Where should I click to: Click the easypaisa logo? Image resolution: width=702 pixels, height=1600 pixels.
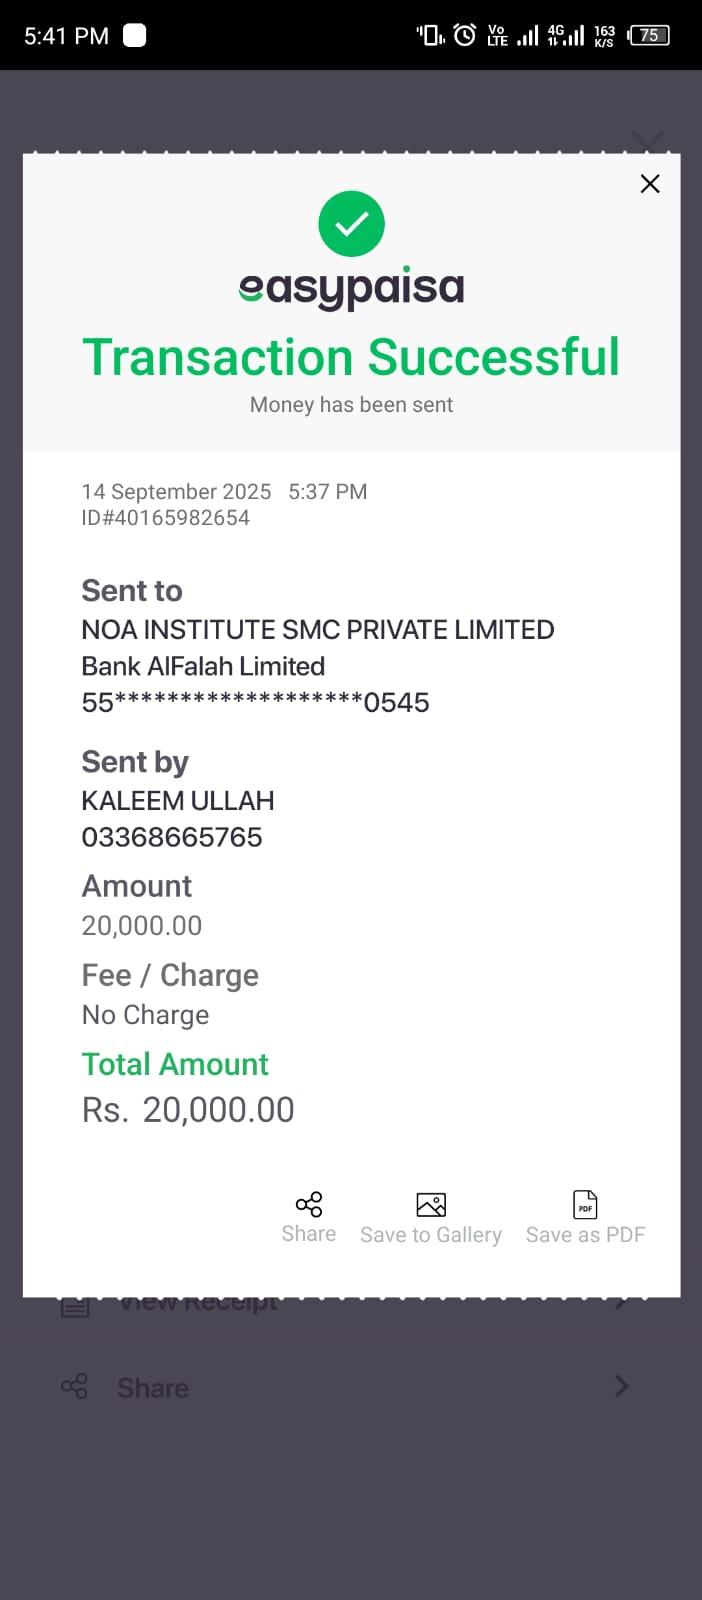351,288
